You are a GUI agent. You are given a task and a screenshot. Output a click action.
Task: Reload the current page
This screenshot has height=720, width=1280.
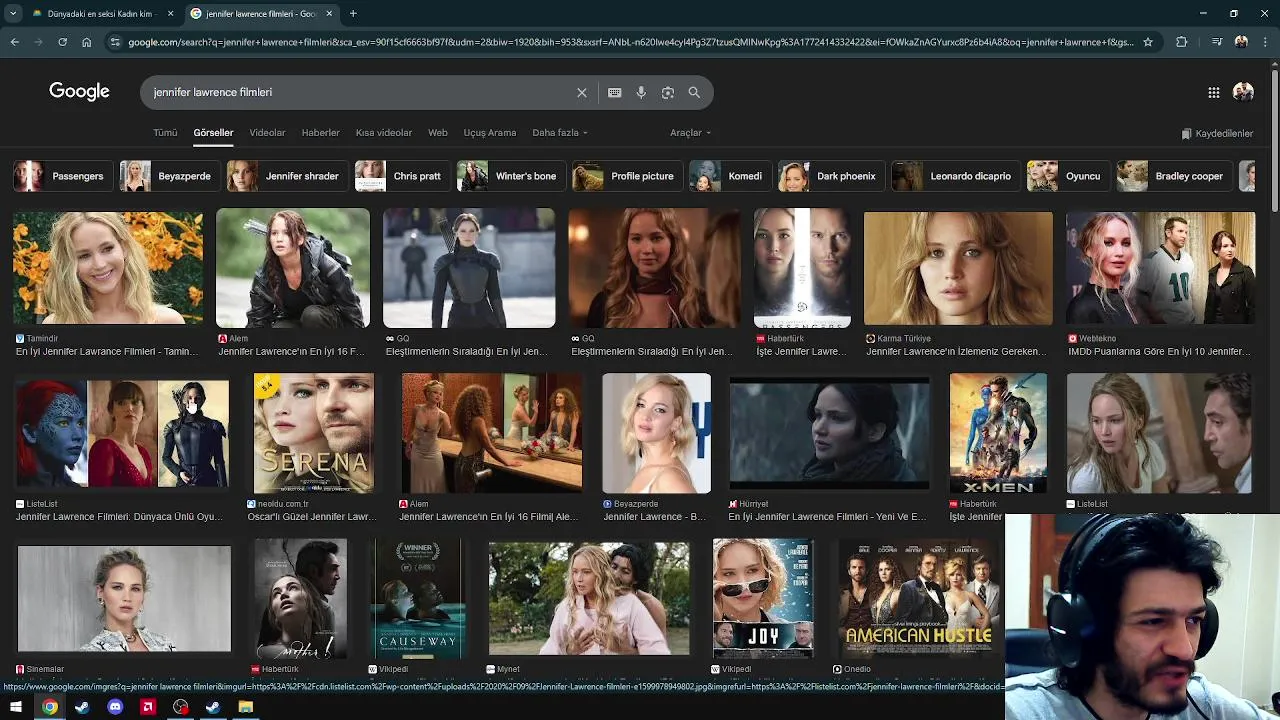[x=62, y=42]
